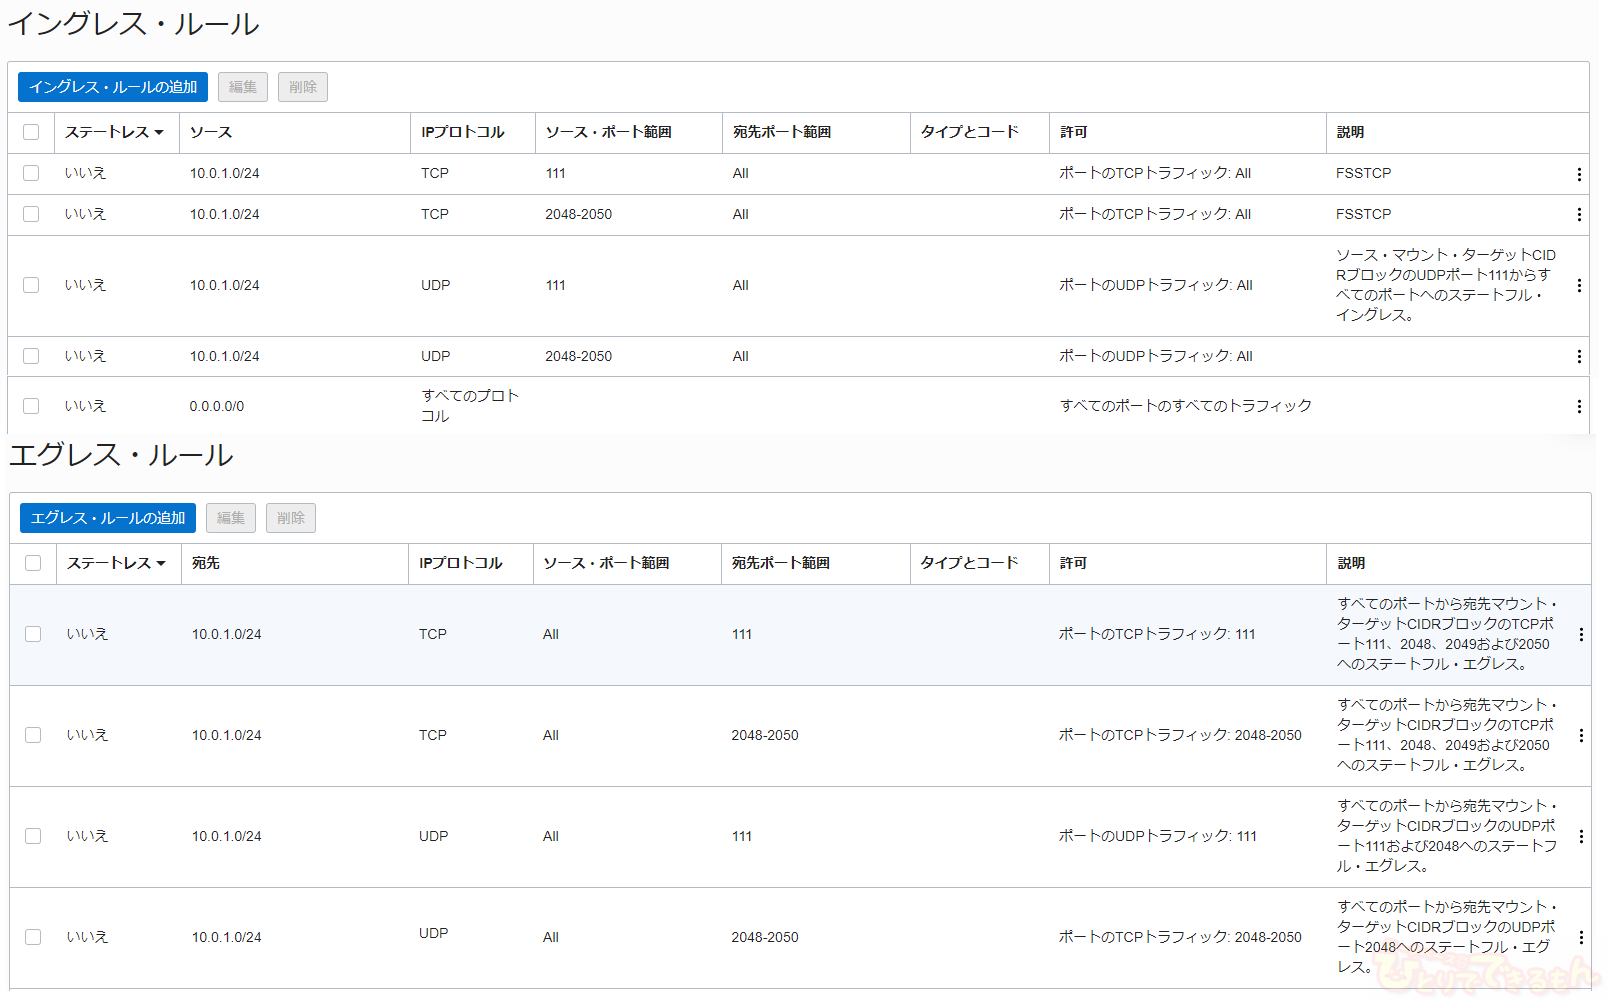This screenshot has height=1000, width=1608.
Task: Click イングレス・ルールの追加 button
Action: coord(113,87)
